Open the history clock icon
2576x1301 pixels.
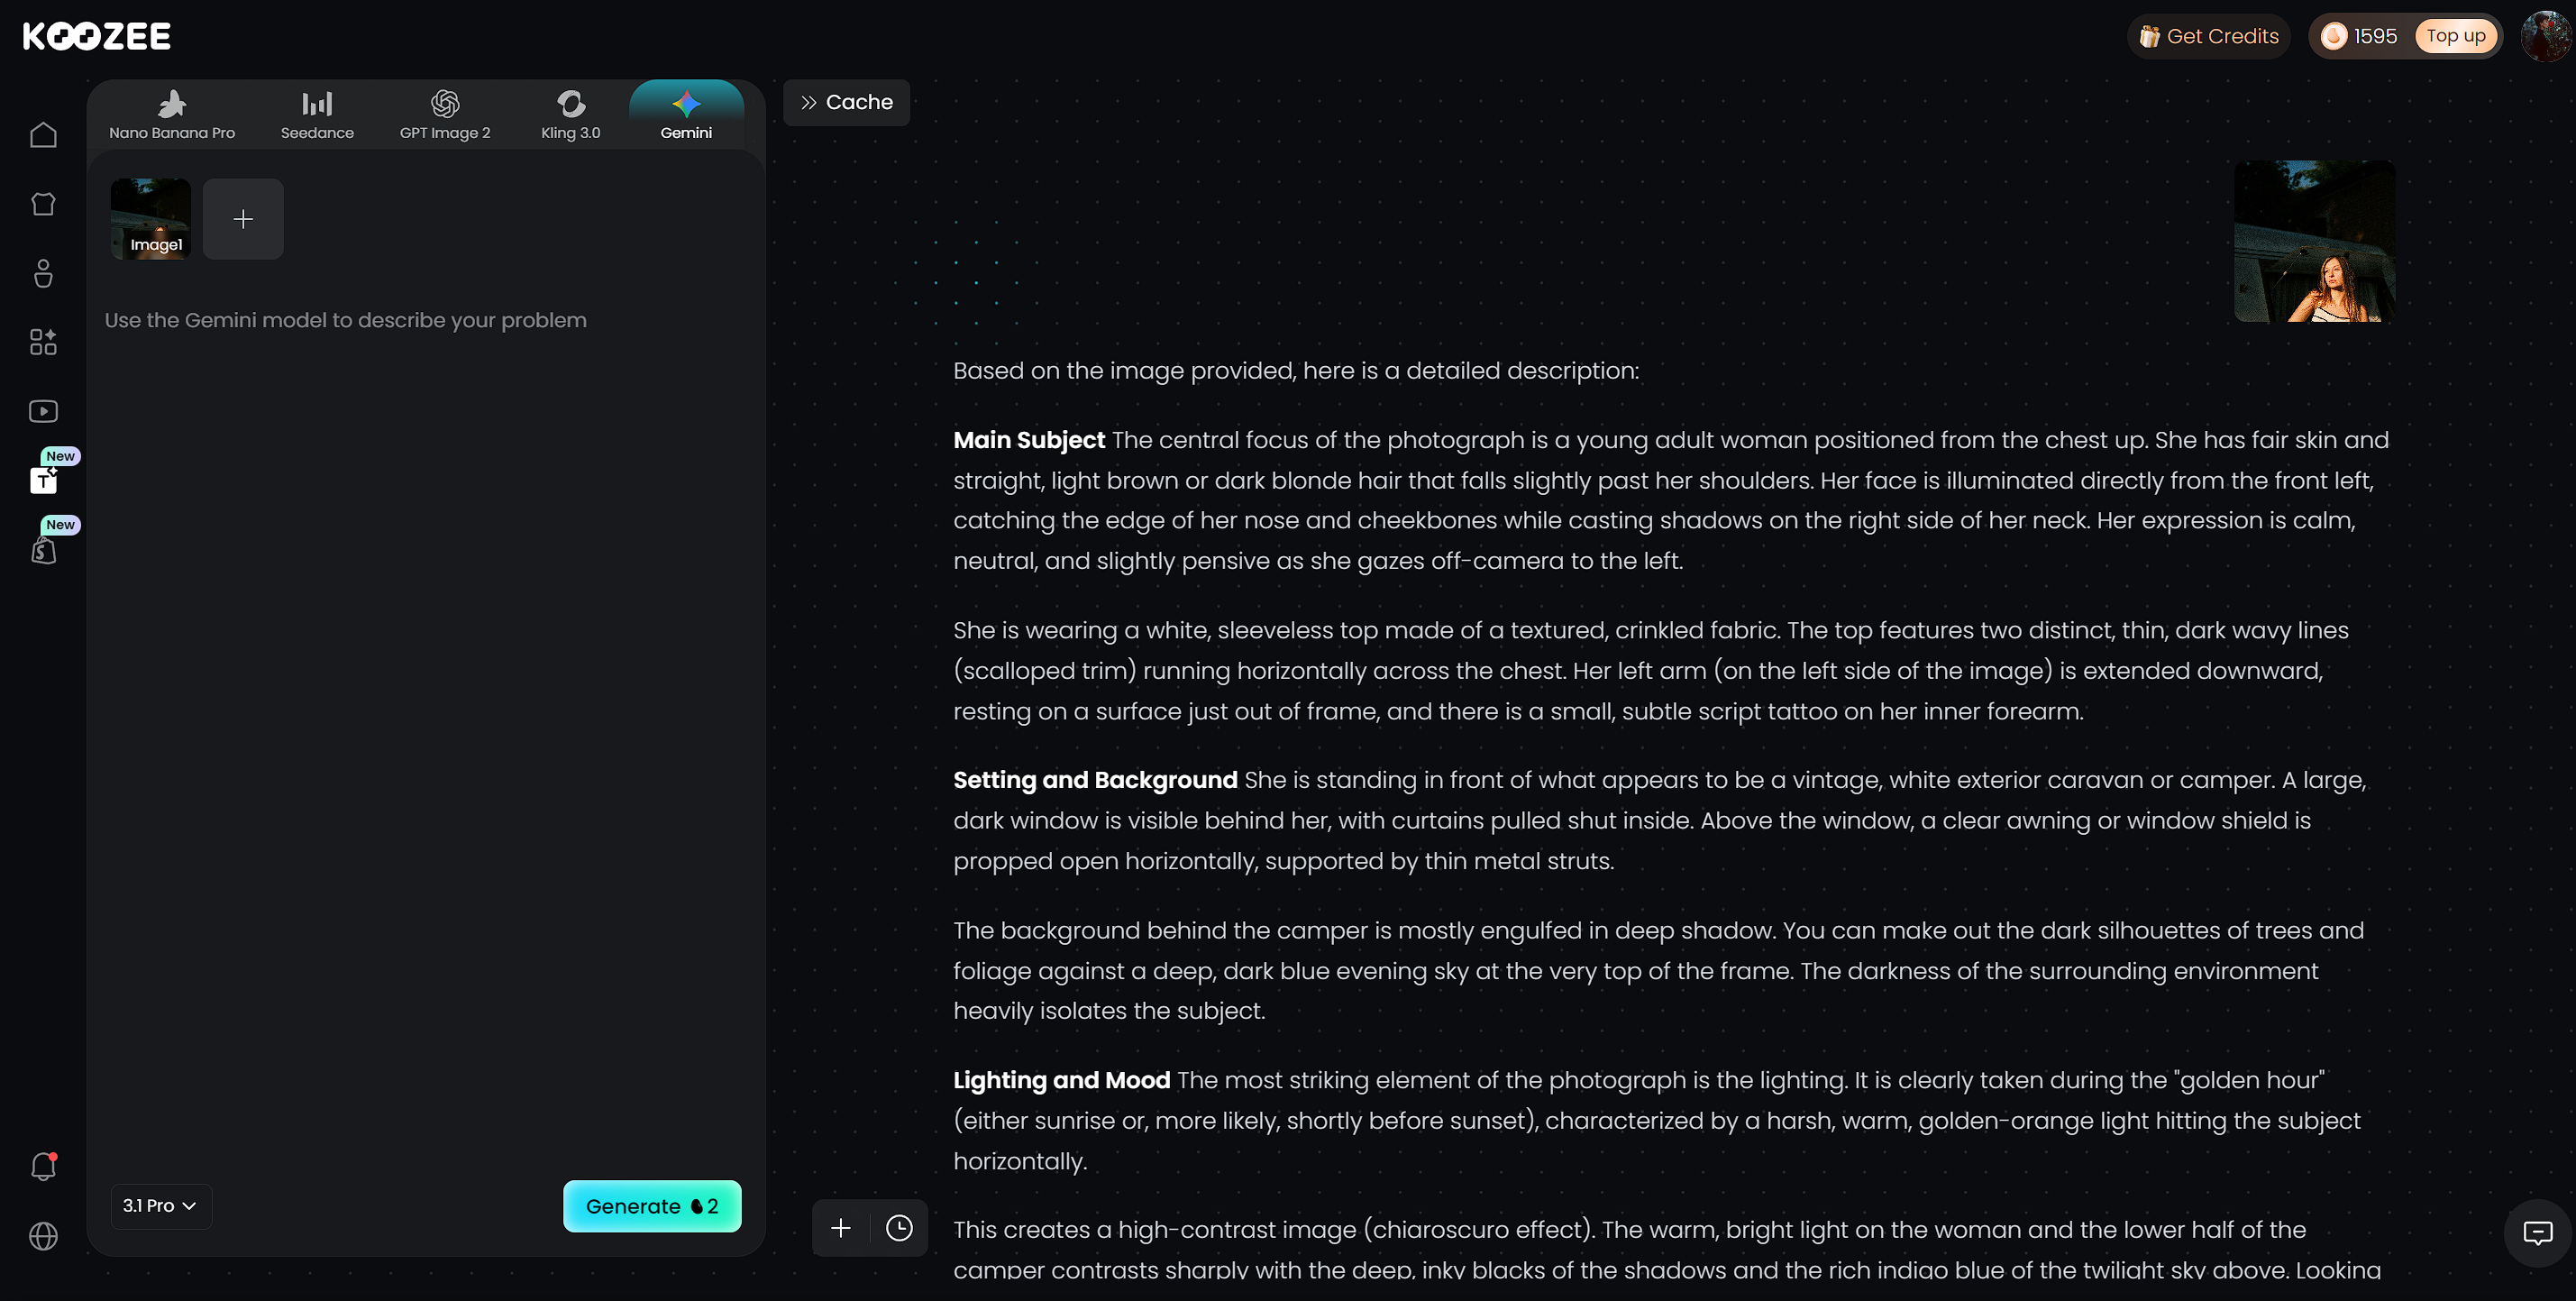pyautogui.click(x=899, y=1228)
